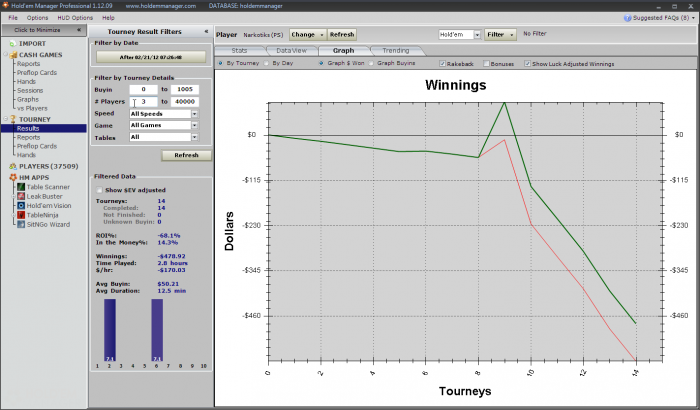Open the Filter dropdown button
The width and height of the screenshot is (700, 410).
(500, 34)
